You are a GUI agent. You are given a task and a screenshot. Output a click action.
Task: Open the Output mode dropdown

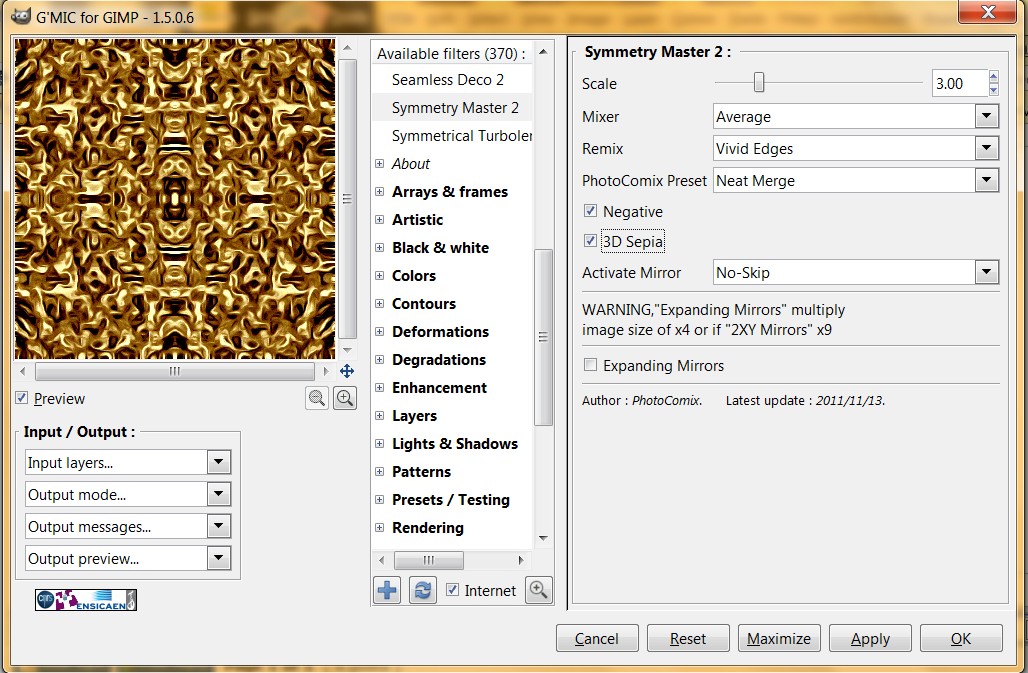[128, 494]
